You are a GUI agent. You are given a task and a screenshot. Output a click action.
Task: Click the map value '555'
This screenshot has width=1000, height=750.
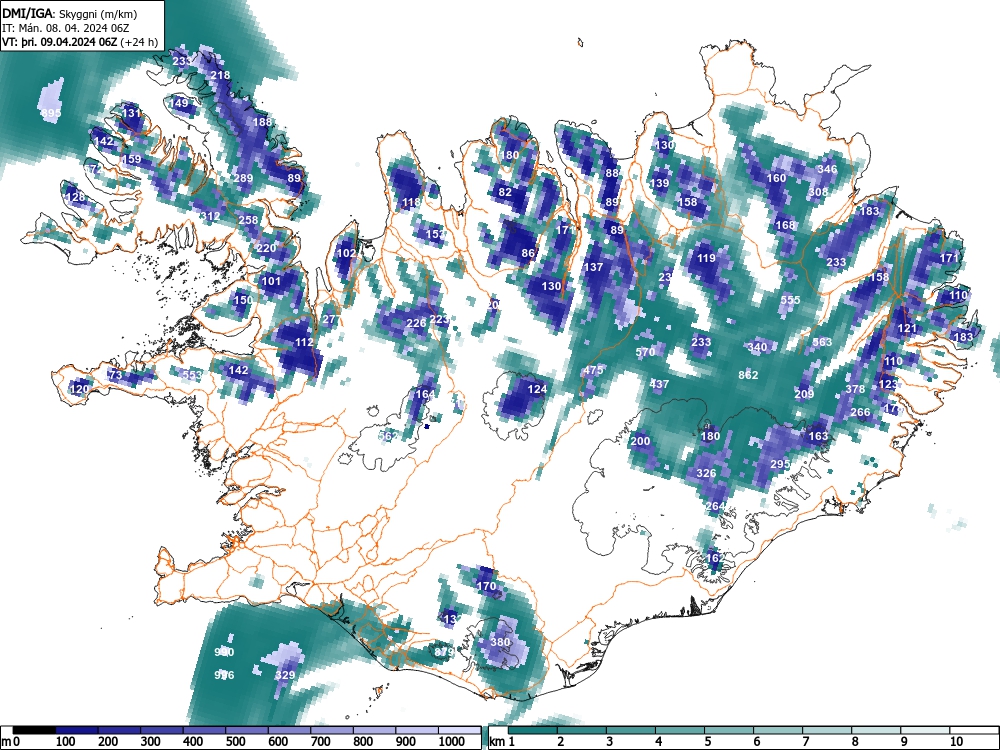click(x=790, y=300)
